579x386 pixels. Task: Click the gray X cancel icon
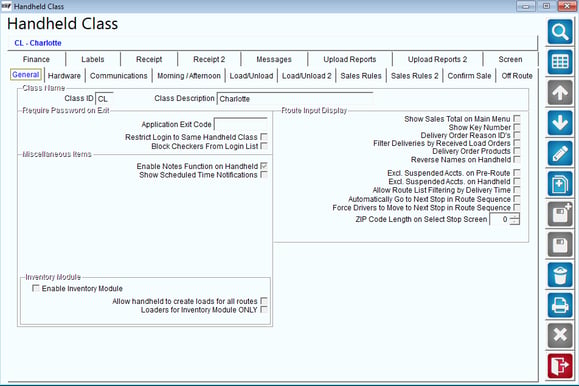pos(560,335)
